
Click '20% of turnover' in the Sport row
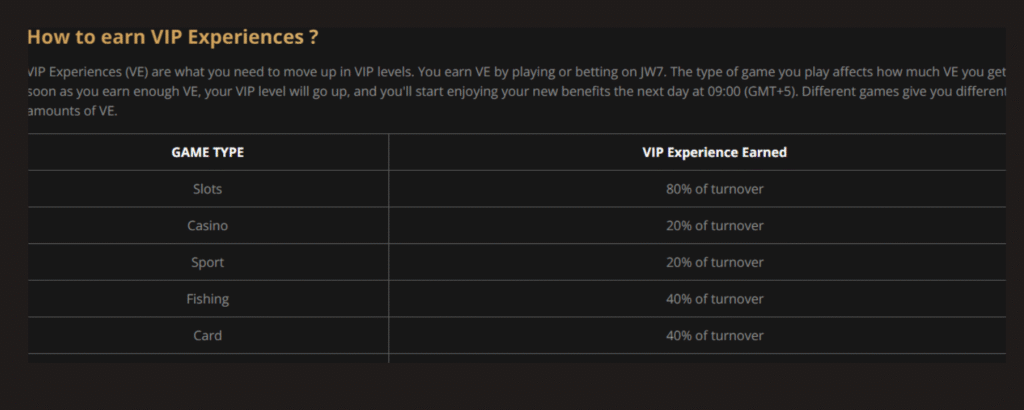coord(714,262)
